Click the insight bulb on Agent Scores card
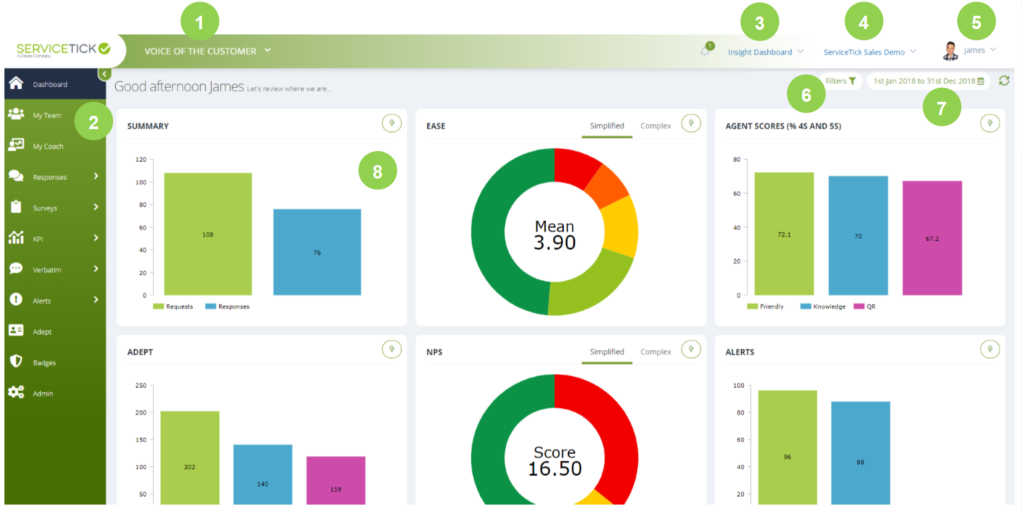Viewport: 1022px width, 512px height. [990, 123]
